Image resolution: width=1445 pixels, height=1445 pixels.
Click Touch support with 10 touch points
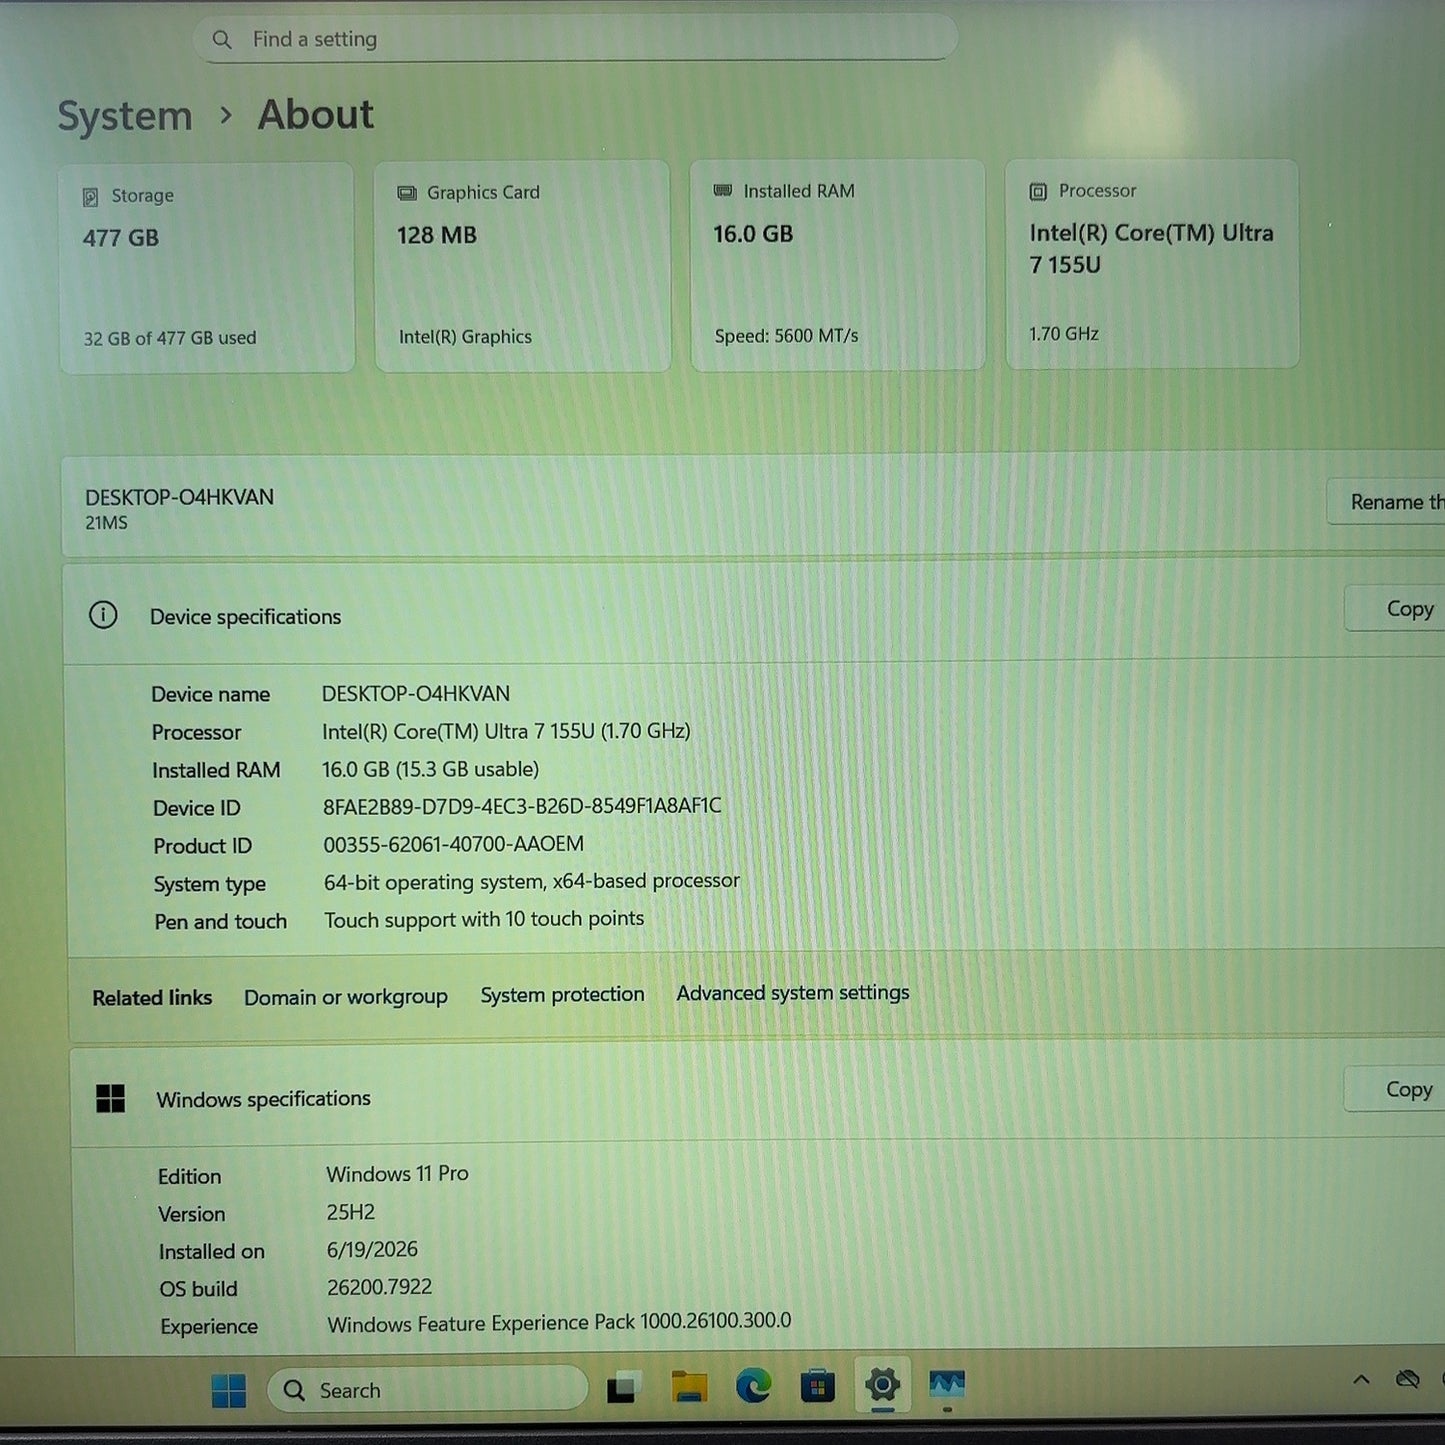(484, 919)
